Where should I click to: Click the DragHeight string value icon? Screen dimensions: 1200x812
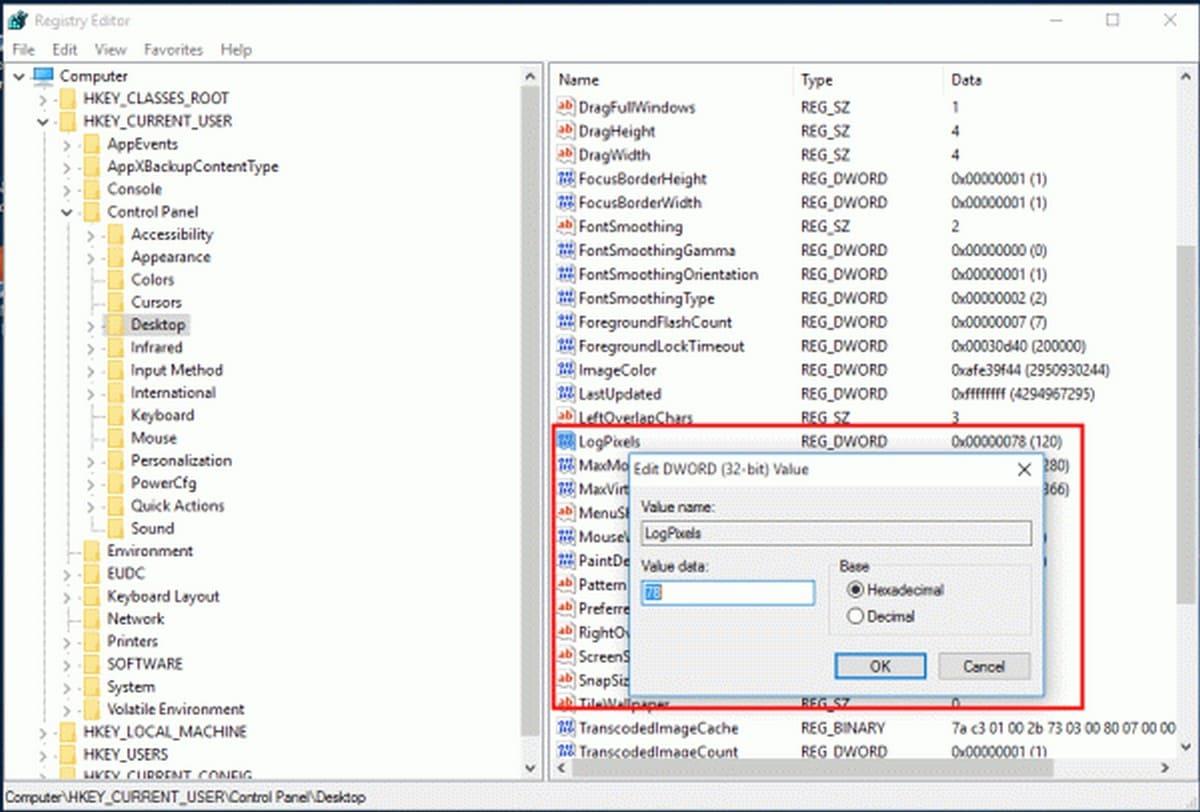tap(566, 131)
